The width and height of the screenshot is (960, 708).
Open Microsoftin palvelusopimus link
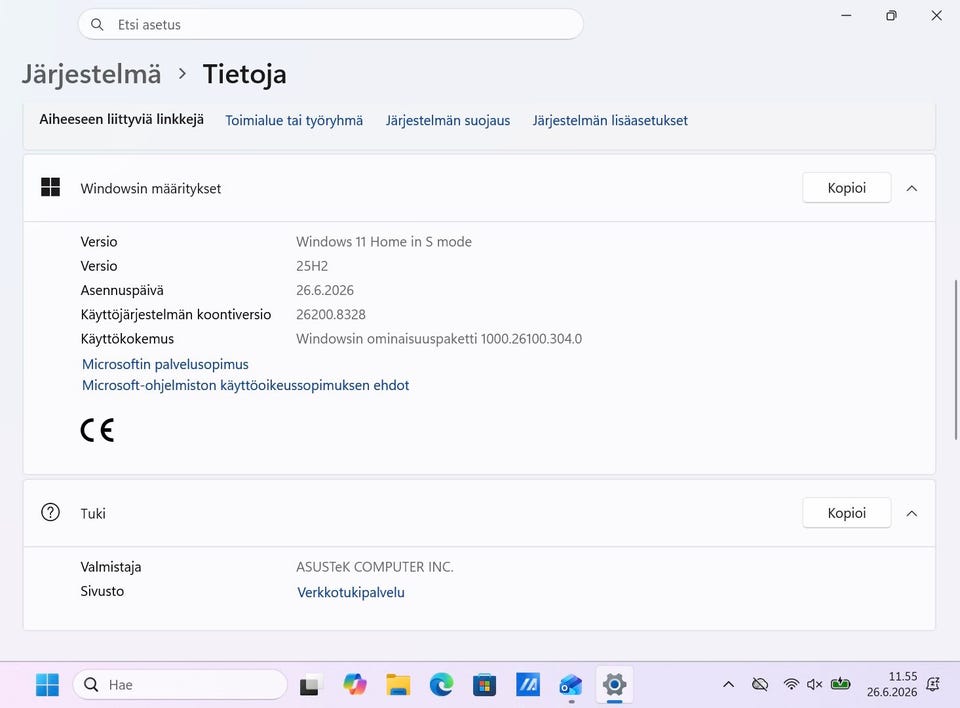[165, 364]
